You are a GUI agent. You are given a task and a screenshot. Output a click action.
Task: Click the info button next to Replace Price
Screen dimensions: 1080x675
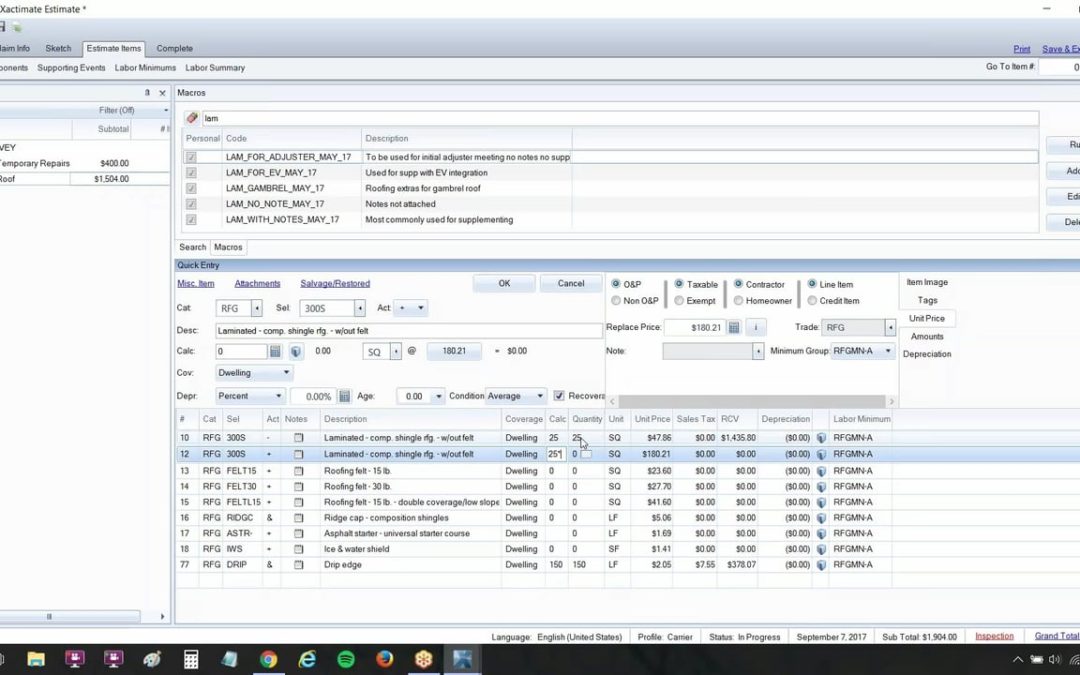(x=756, y=327)
